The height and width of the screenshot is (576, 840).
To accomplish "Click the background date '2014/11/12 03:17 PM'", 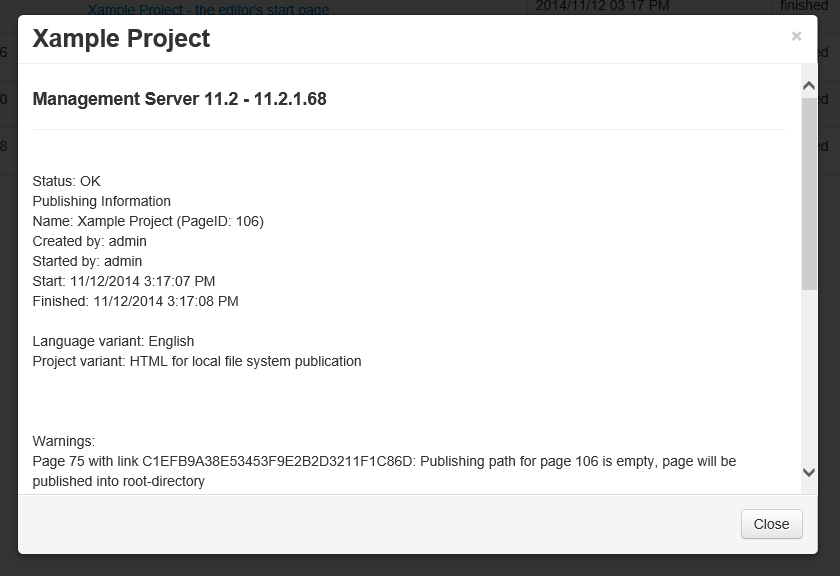I will [602, 6].
